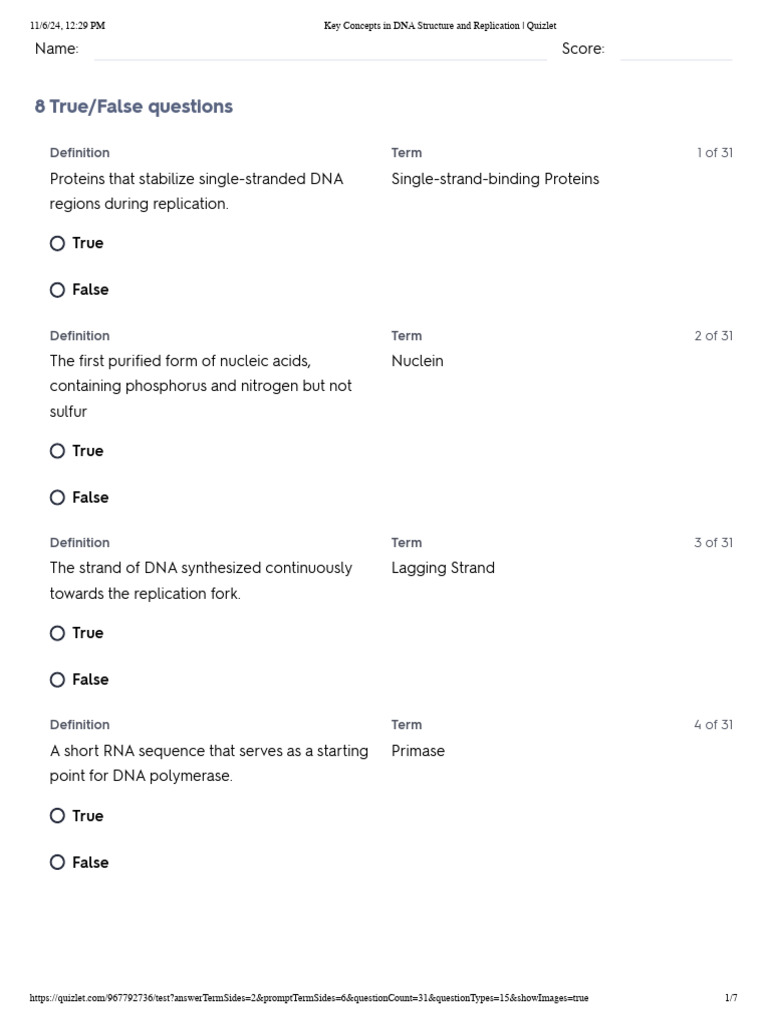Click the "1/7" page number in footer
This screenshot has width=768, height=1024.
731,998
